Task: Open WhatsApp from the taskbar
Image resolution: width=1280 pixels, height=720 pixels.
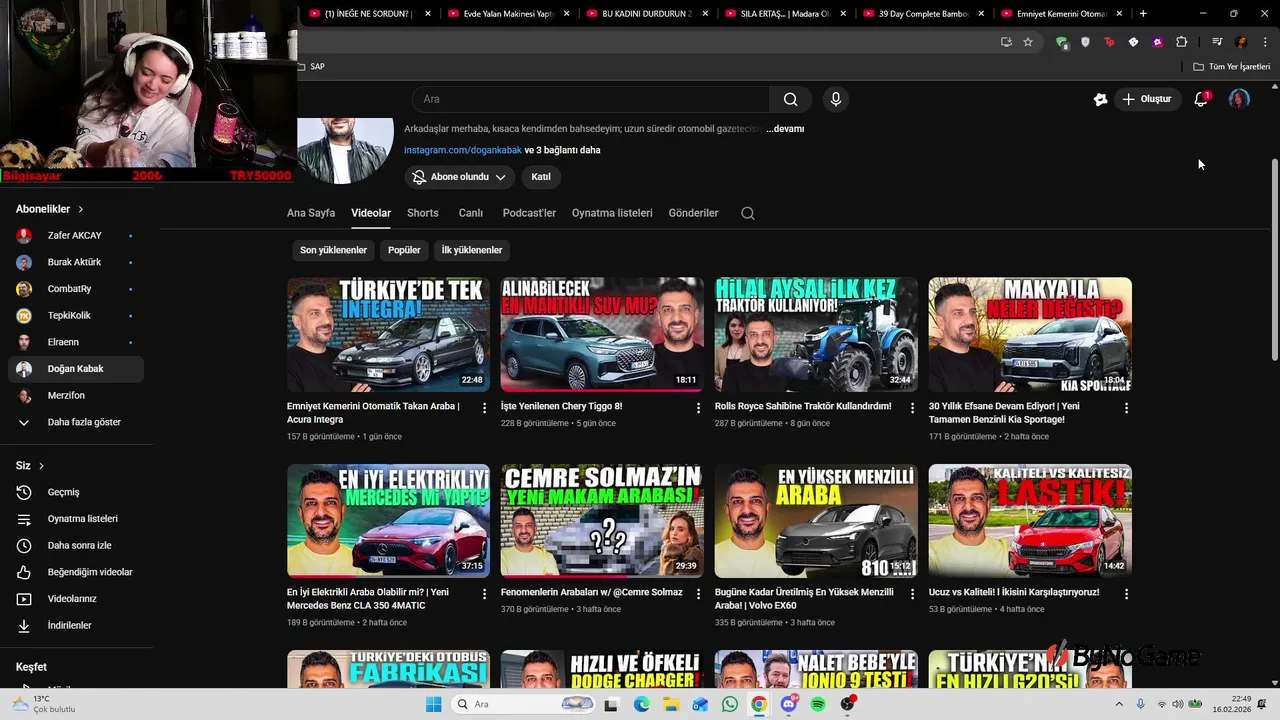Action: point(730,704)
